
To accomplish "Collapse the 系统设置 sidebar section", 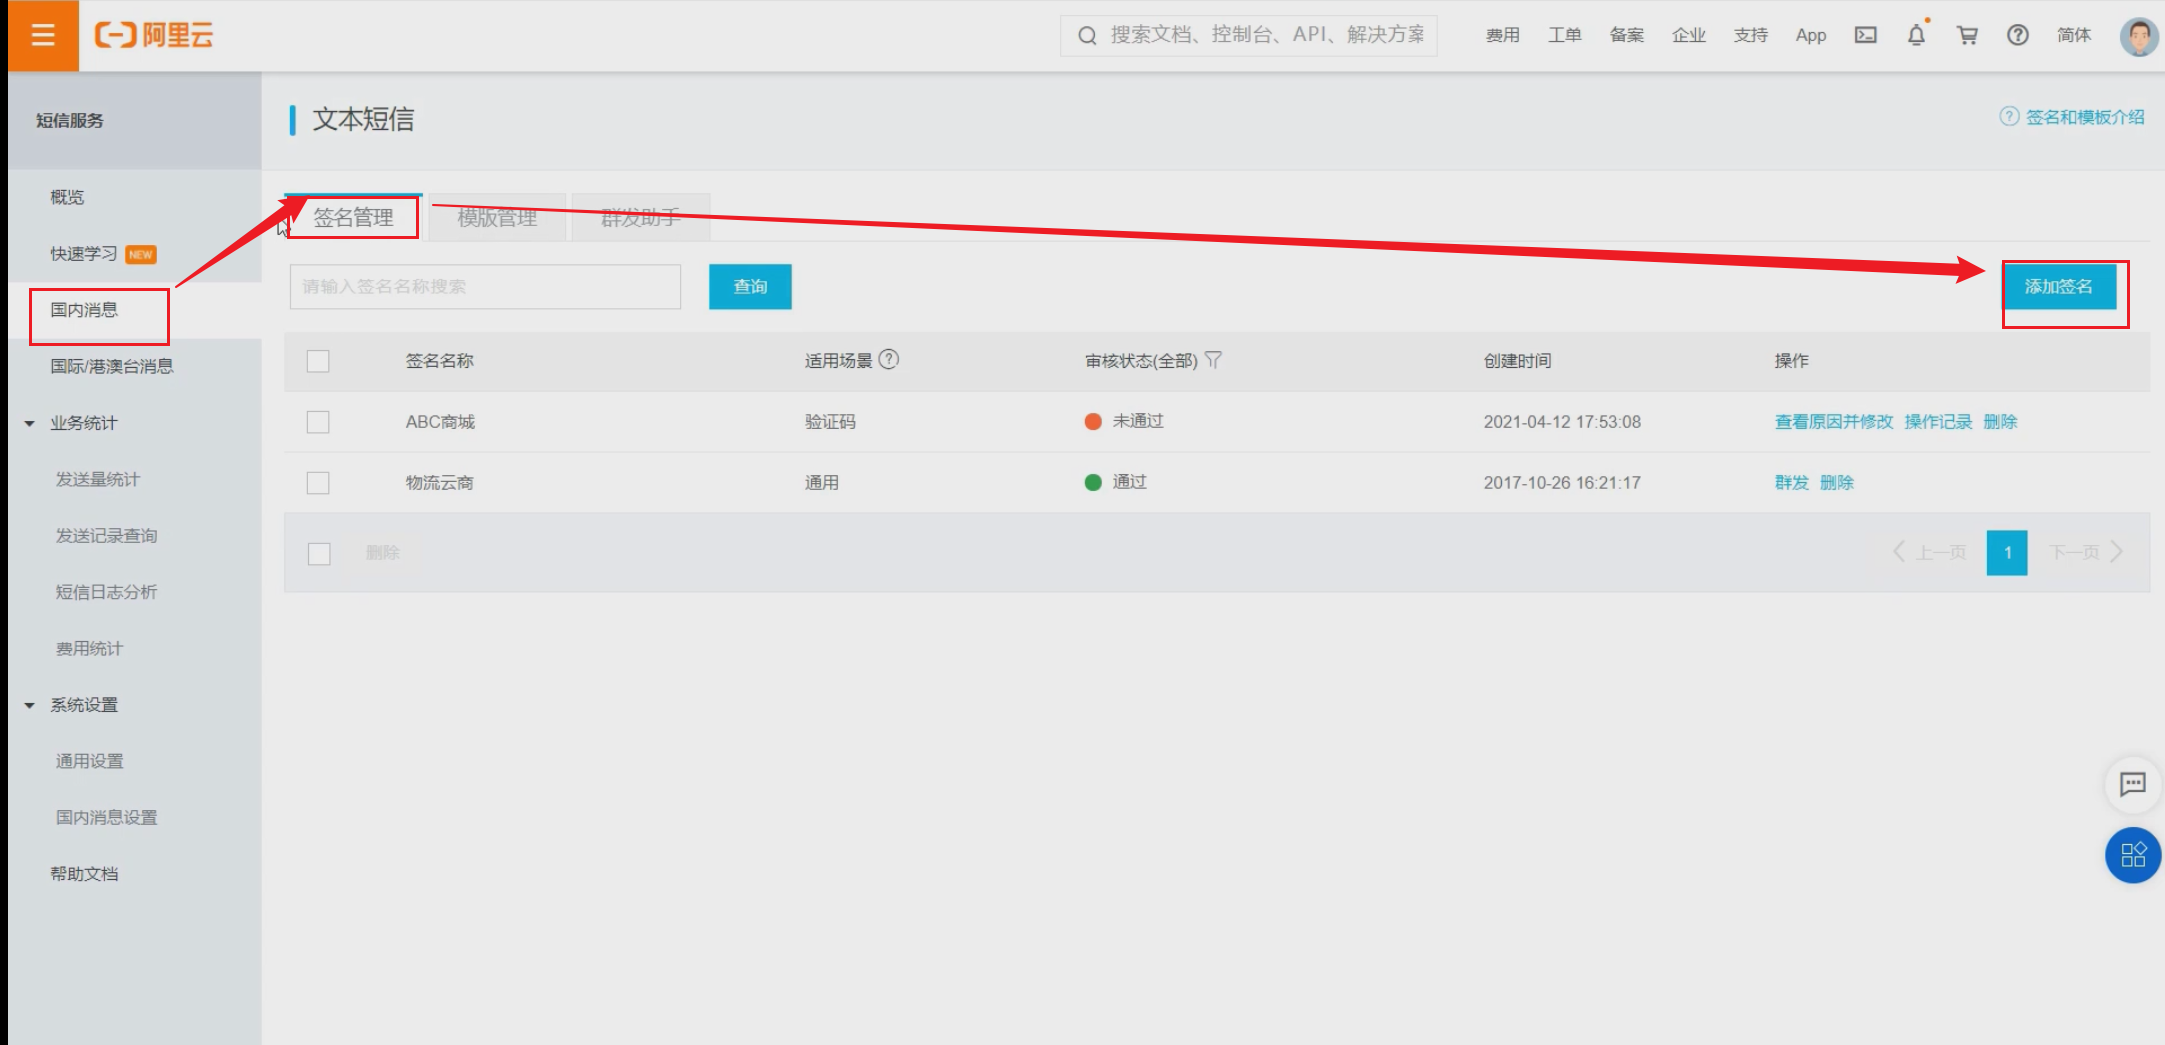I will coord(30,706).
